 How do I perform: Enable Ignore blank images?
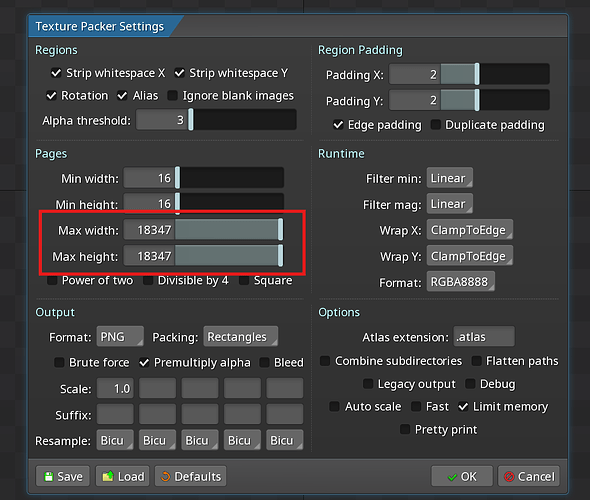172,96
